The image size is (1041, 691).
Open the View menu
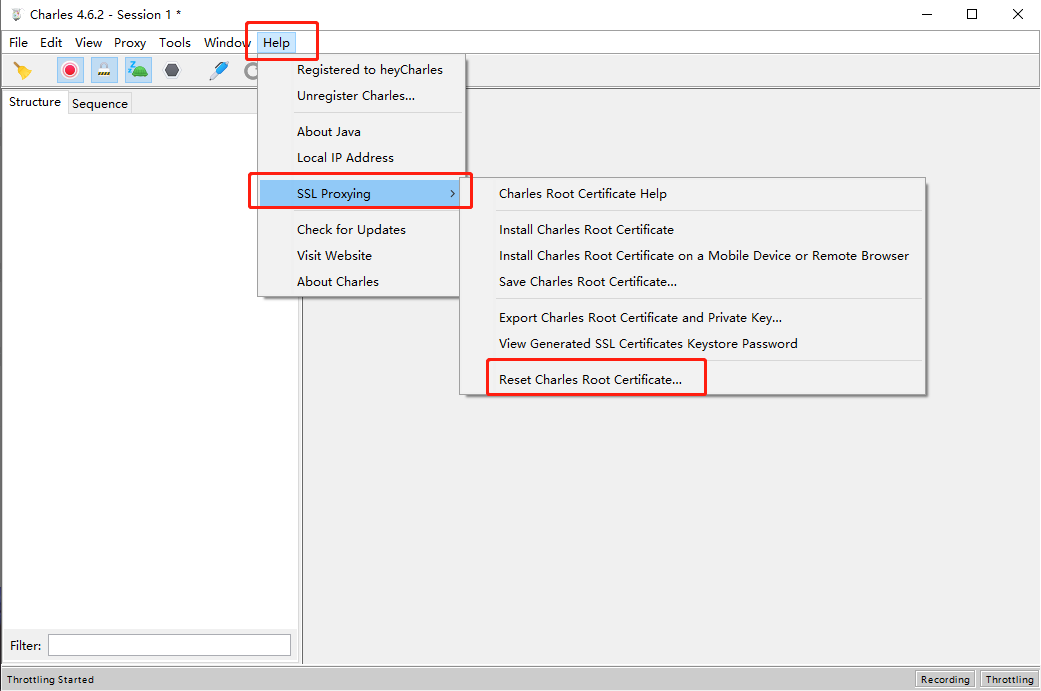pos(88,42)
